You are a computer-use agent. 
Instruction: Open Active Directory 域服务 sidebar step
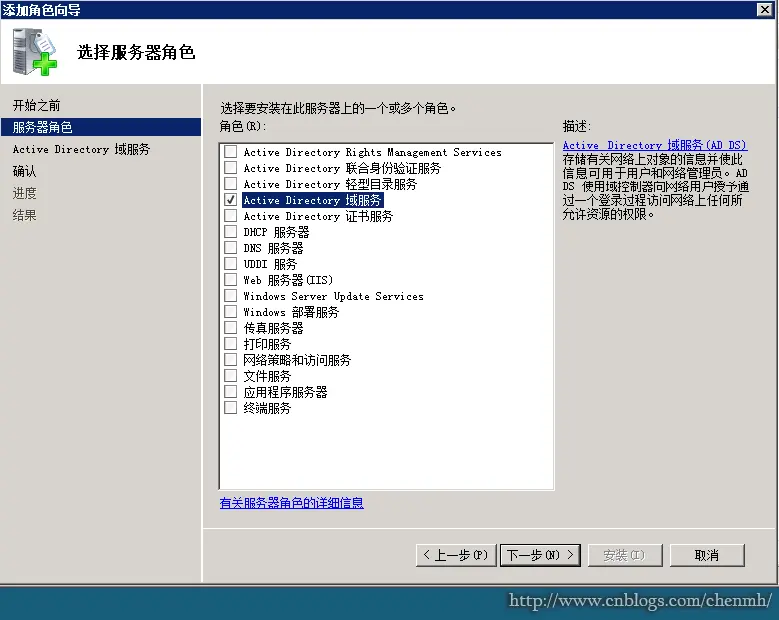coord(81,149)
